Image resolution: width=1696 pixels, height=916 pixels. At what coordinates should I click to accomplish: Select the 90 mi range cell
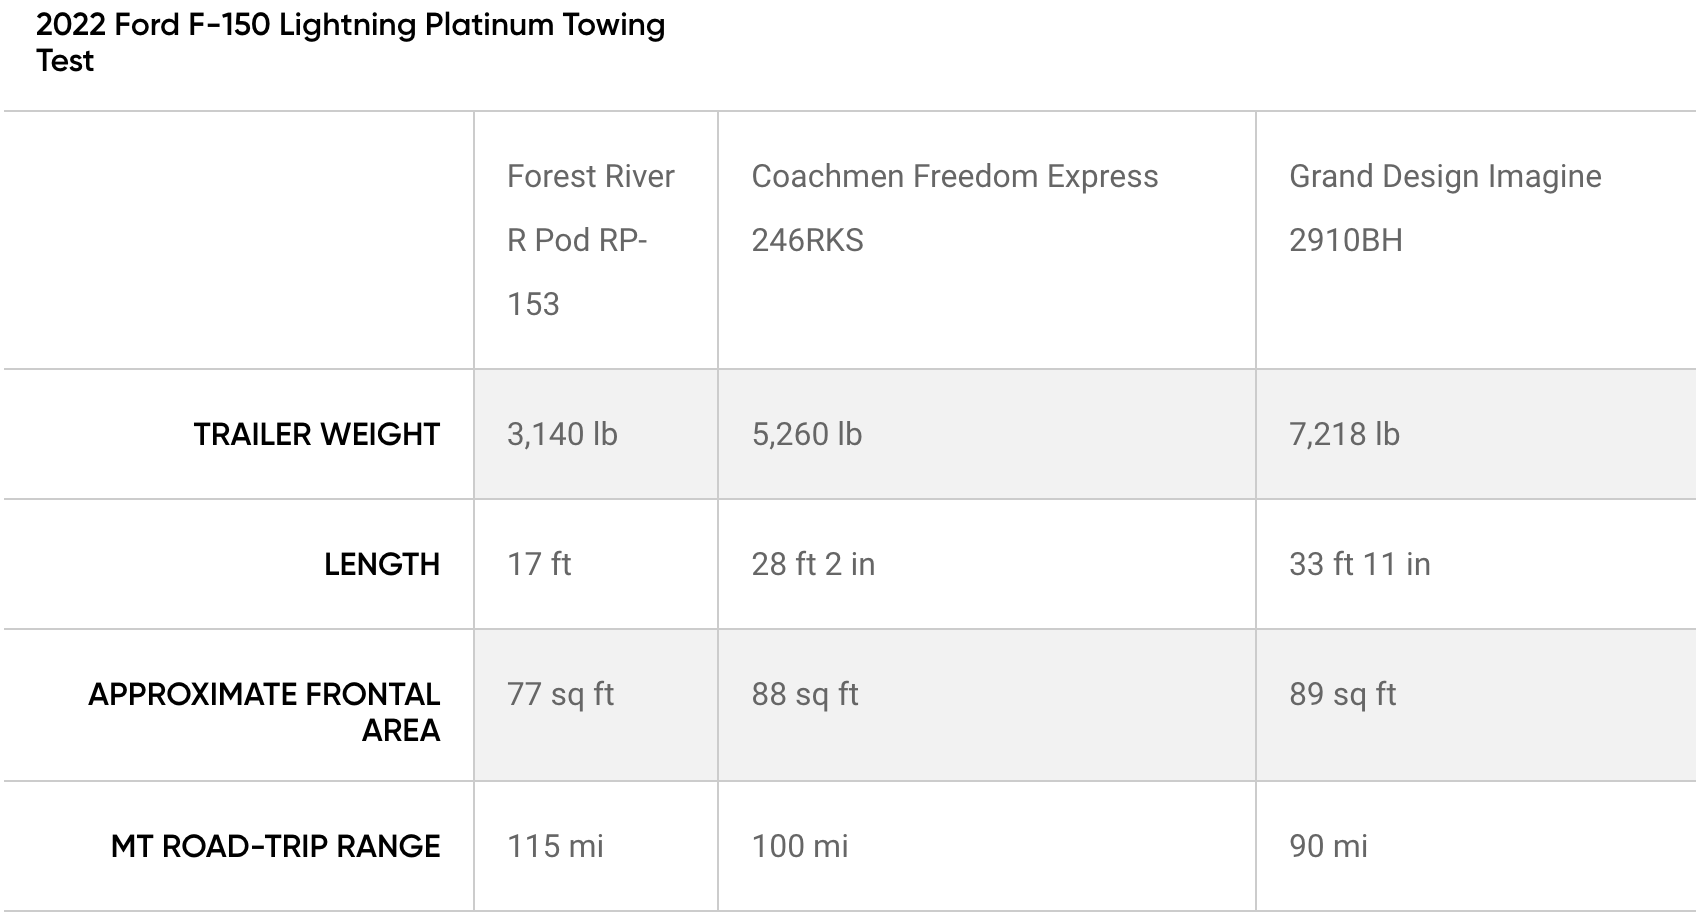pos(1328,846)
